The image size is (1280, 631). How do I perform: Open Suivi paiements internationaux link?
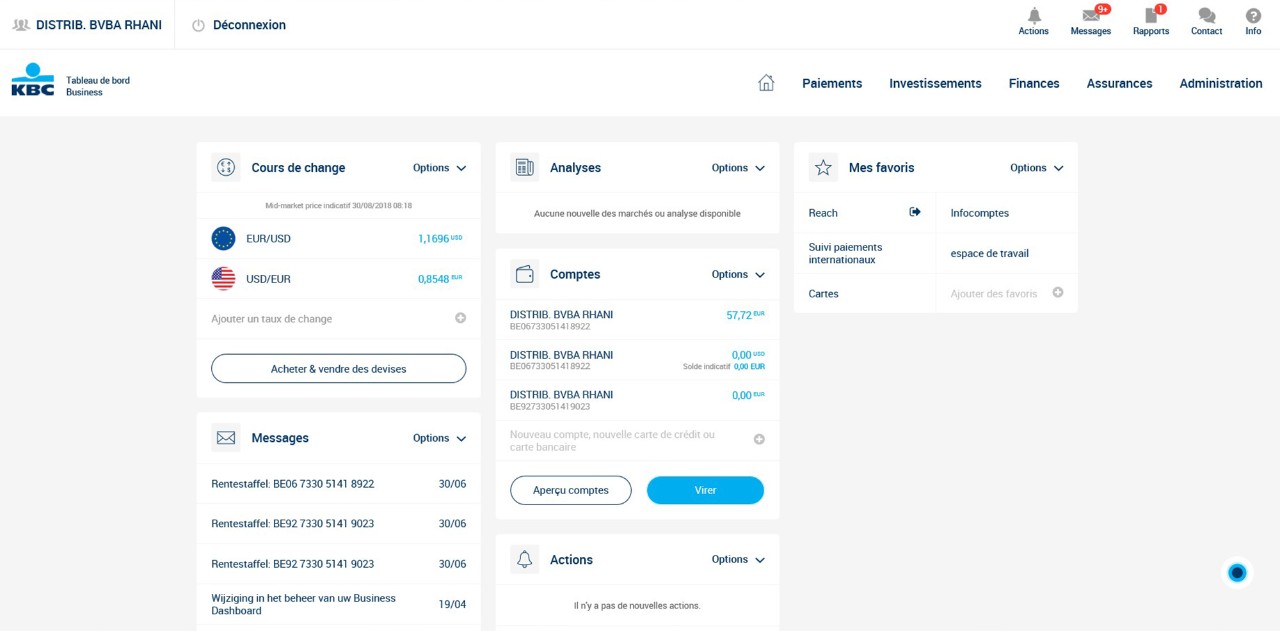click(x=846, y=253)
